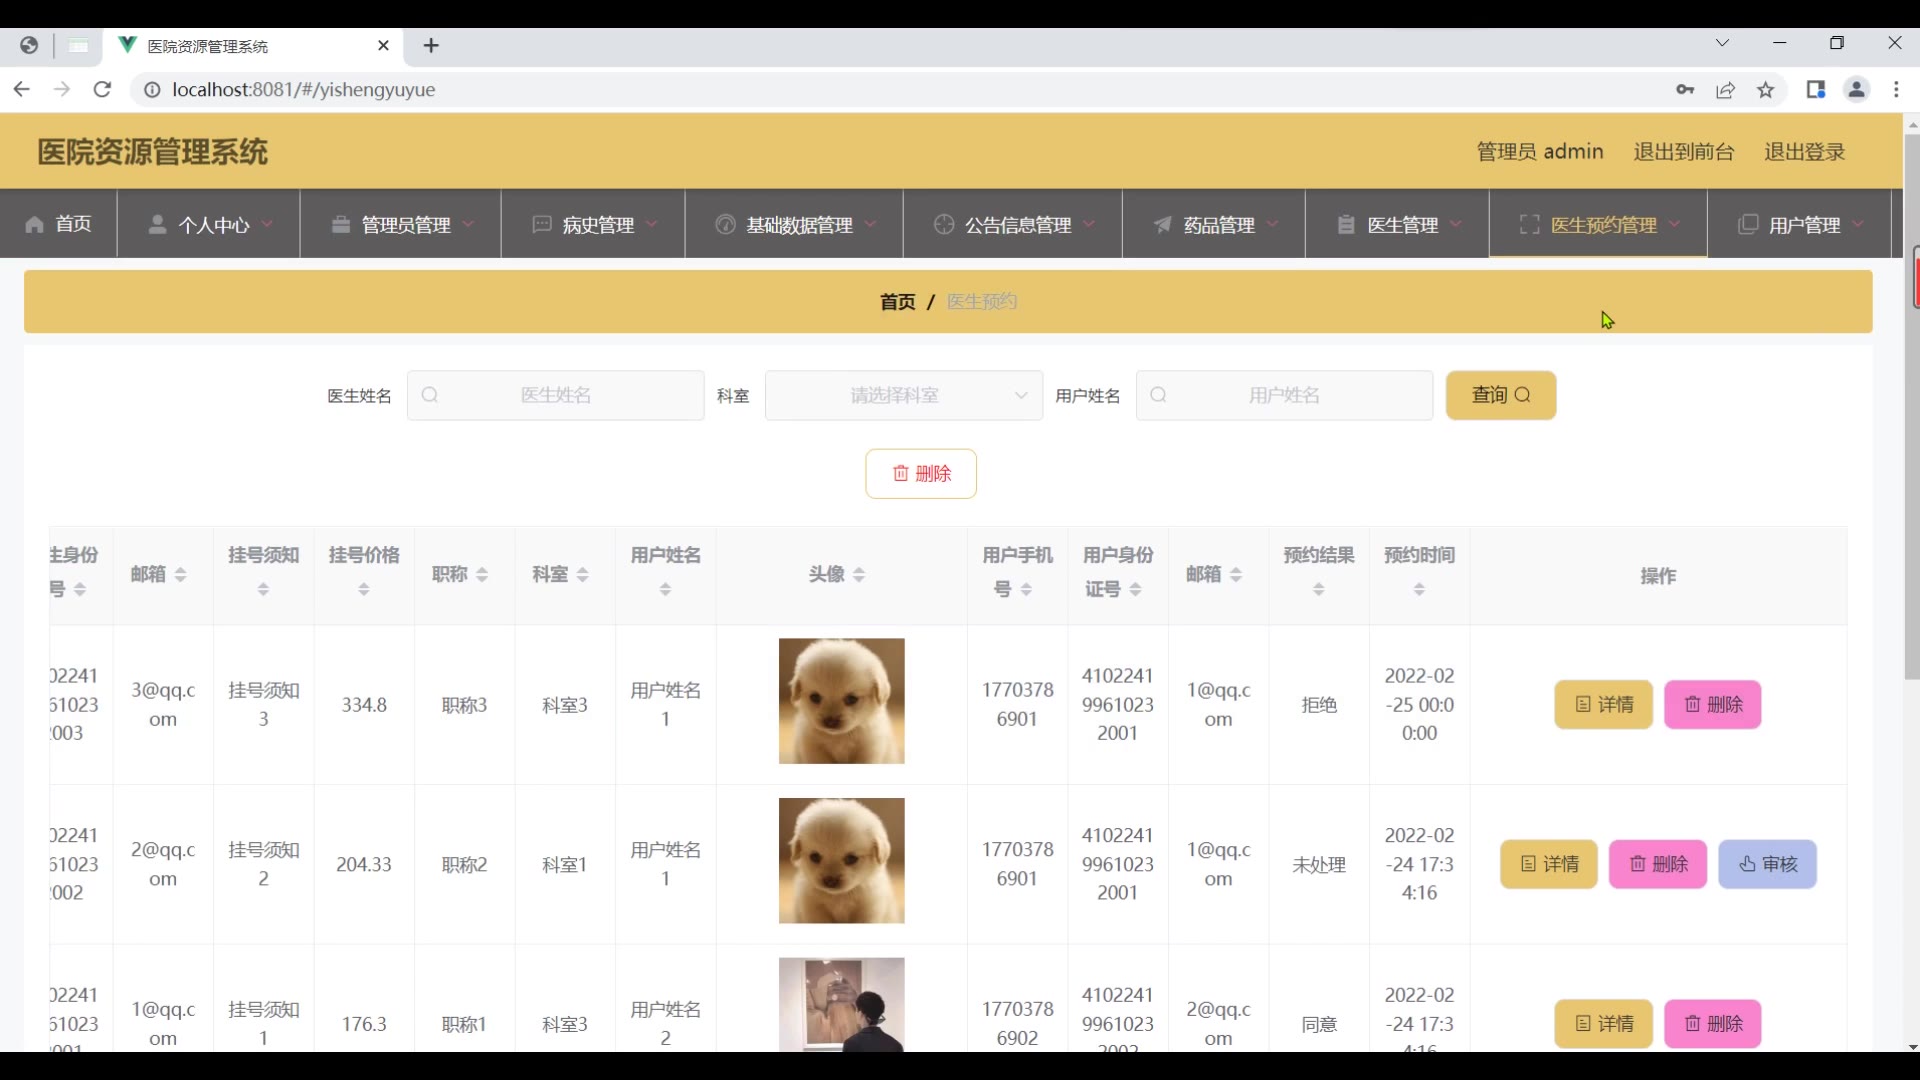
Task: Open the browser profile avatar icon
Action: pyautogui.click(x=1856, y=90)
